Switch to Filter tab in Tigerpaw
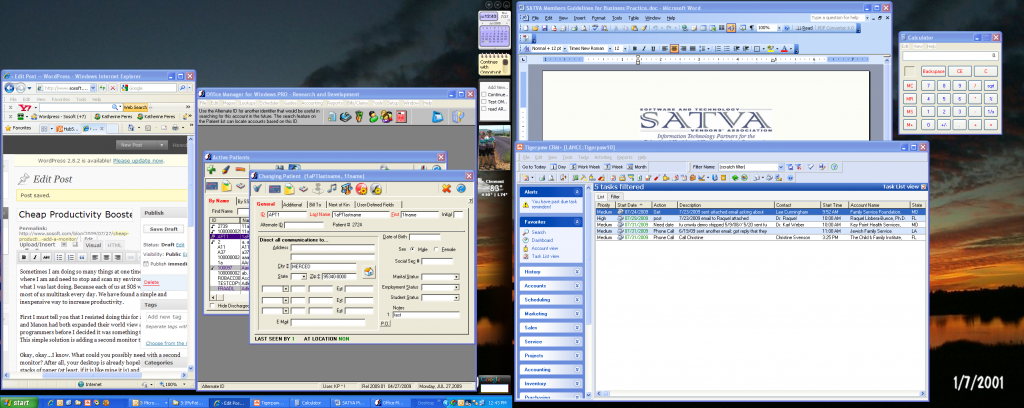 pos(615,196)
